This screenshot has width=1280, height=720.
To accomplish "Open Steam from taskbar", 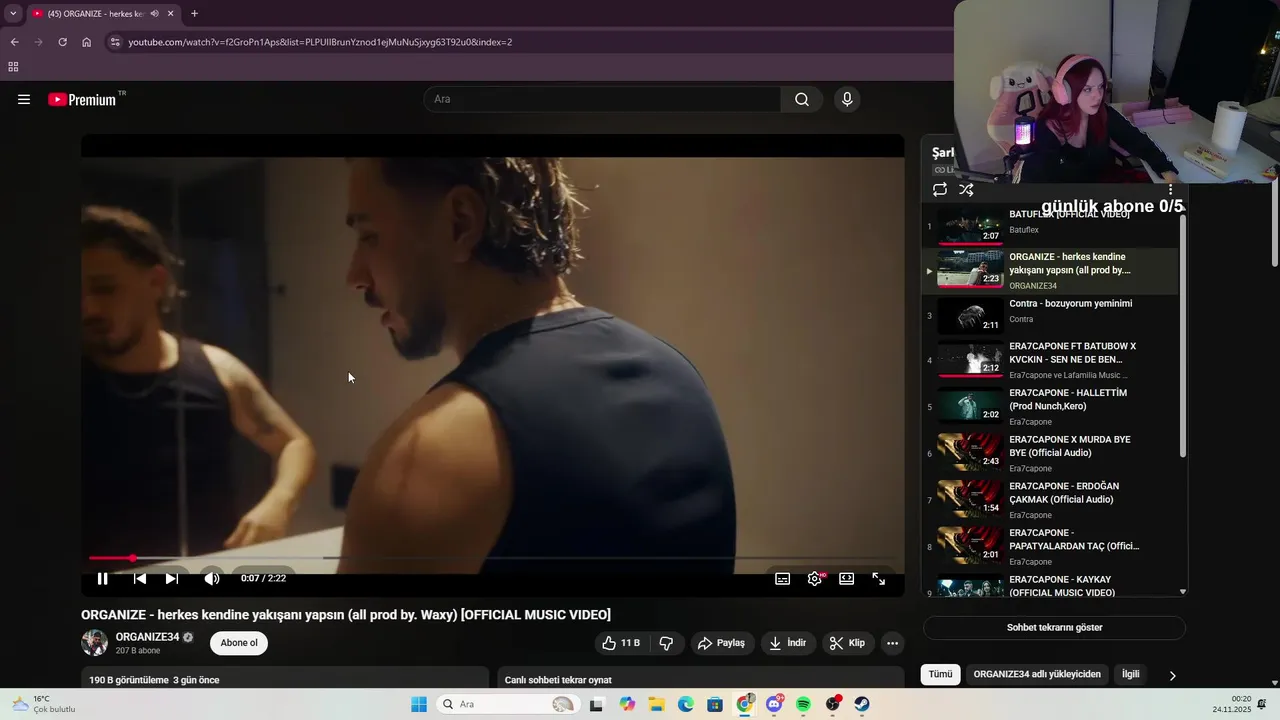I will (x=862, y=704).
